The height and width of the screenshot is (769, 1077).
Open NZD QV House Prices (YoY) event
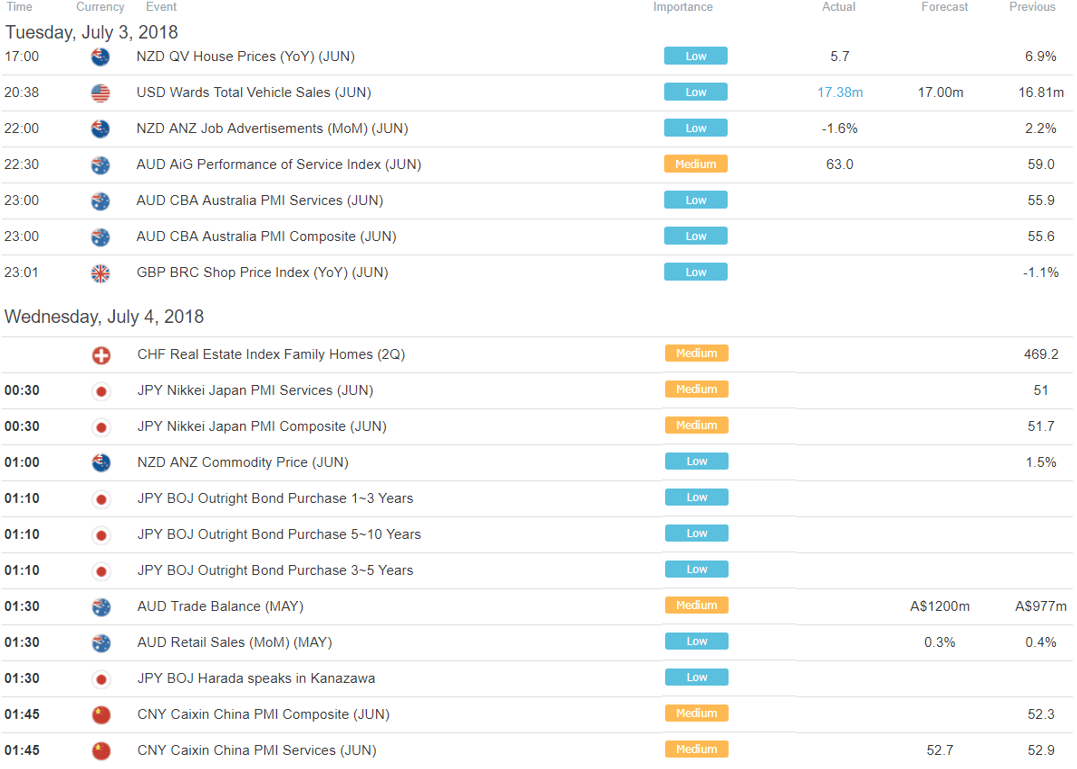tap(246, 56)
